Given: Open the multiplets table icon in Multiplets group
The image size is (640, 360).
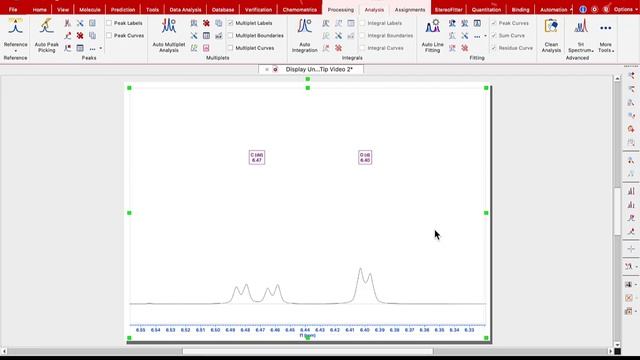Looking at the screenshot, I should click(207, 36).
